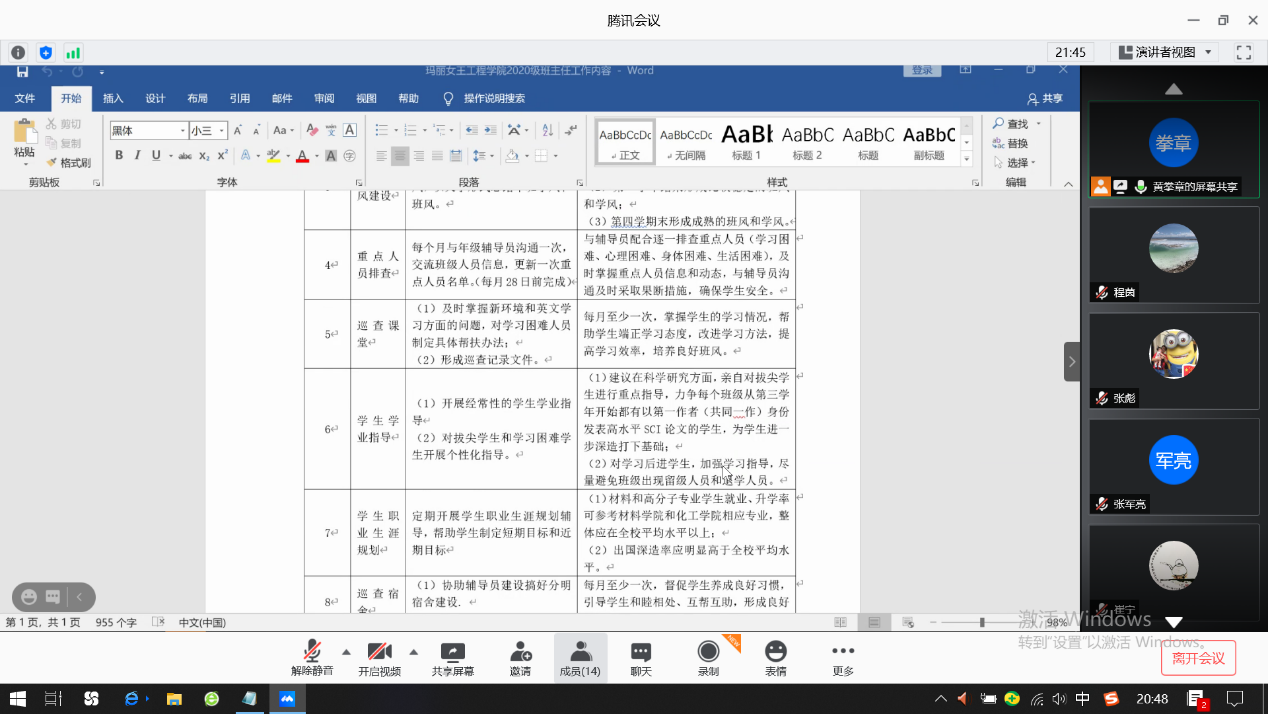Click the meeting info icon
1268x714 pixels.
(x=18, y=52)
